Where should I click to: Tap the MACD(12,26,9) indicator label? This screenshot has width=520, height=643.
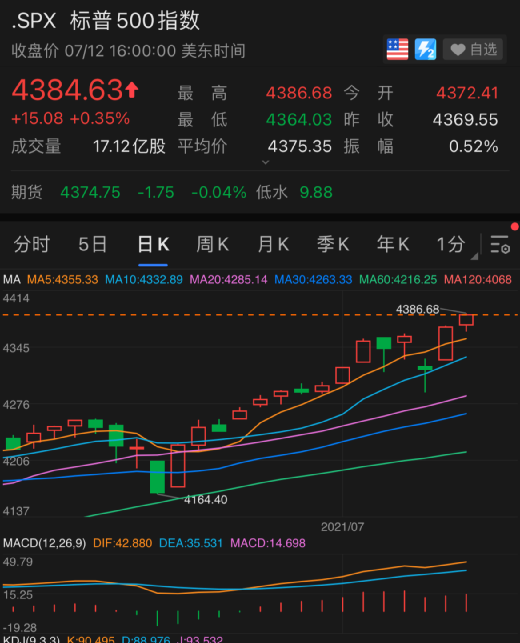click(45, 543)
